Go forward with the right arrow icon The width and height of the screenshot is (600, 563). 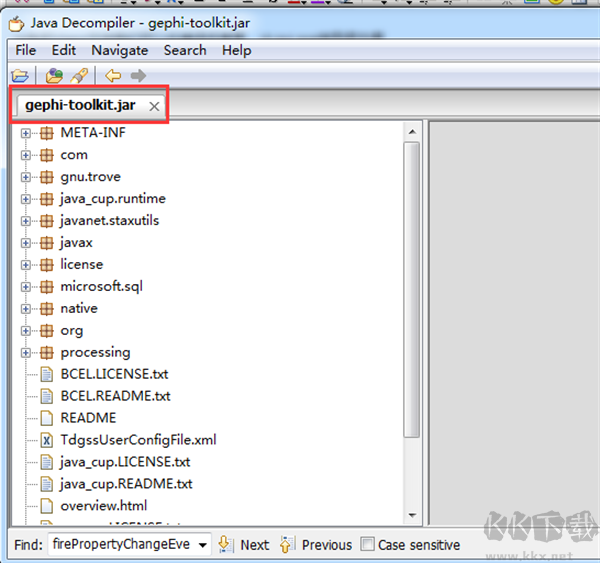pyautogui.click(x=138, y=76)
